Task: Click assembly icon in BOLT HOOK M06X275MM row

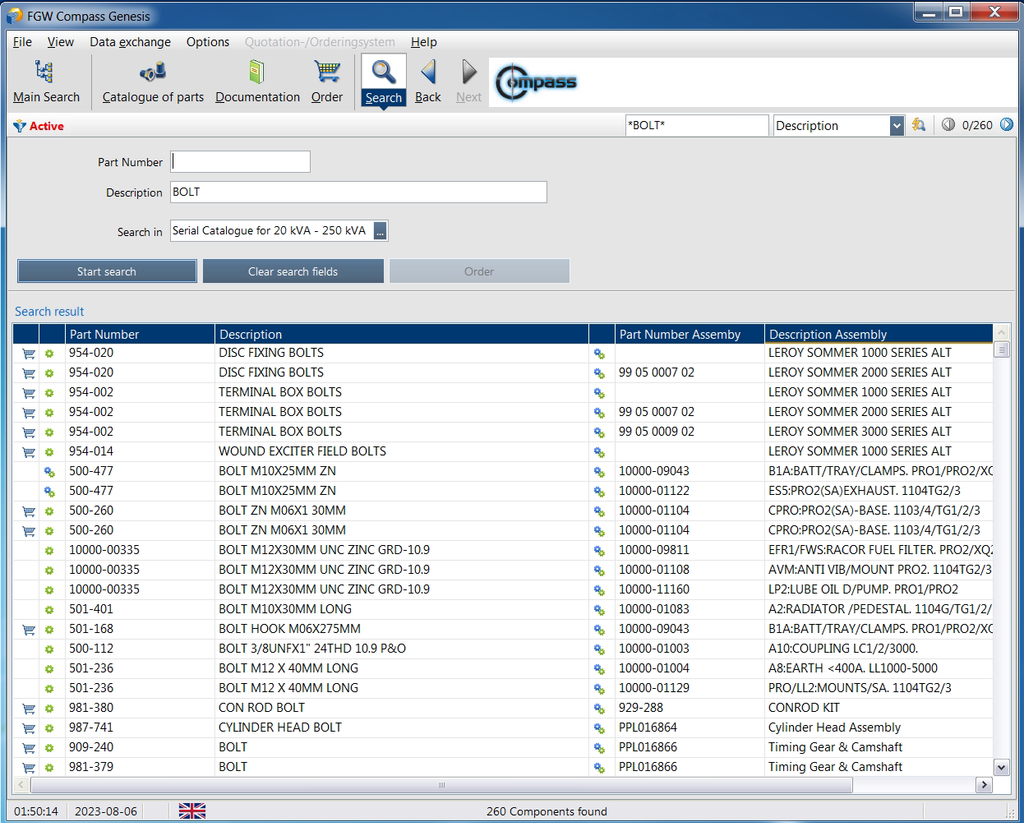Action: point(599,630)
